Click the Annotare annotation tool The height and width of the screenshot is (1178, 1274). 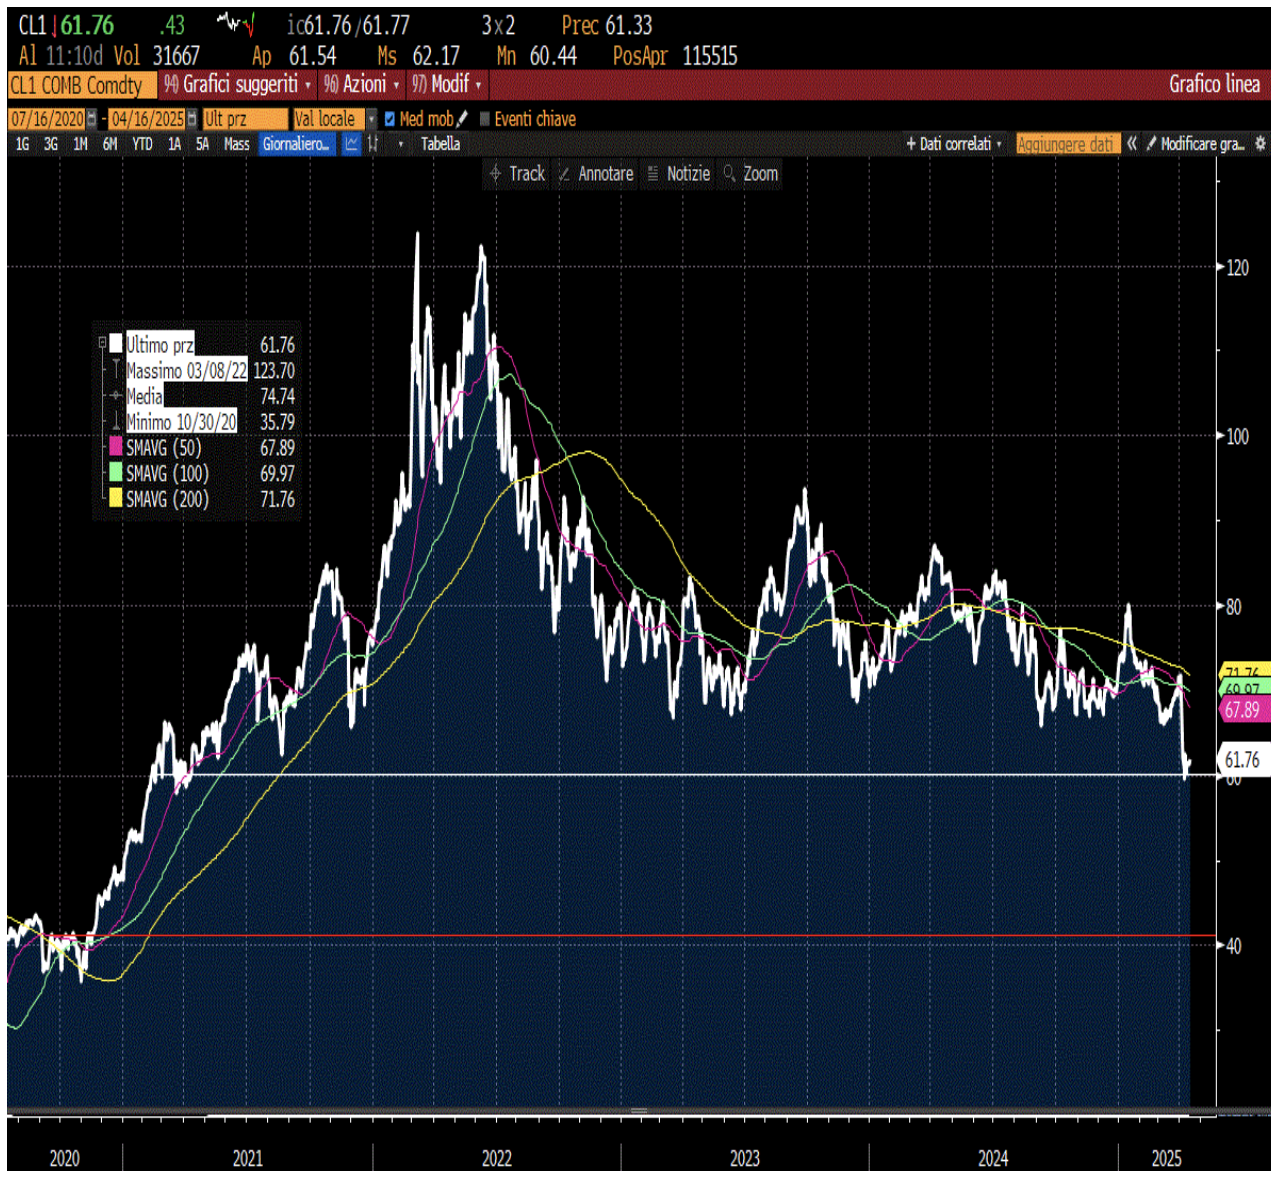coord(596,174)
